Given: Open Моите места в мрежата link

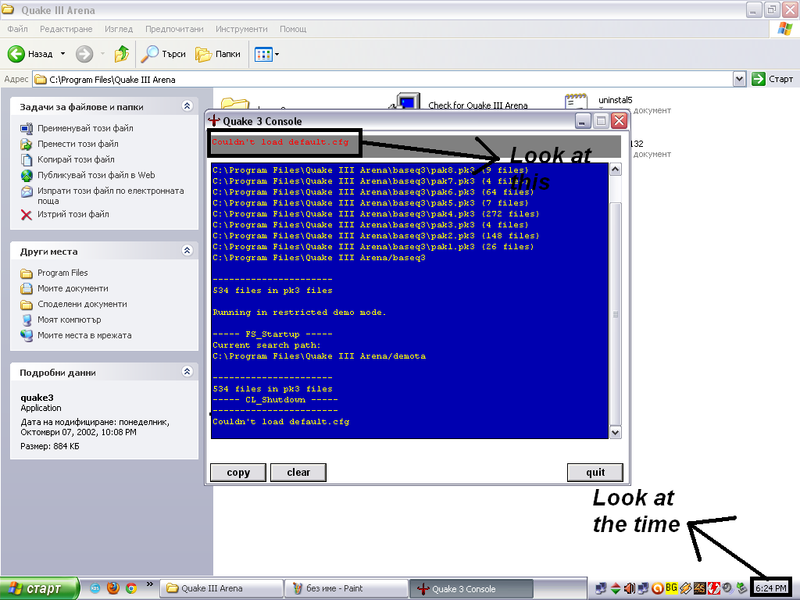Looking at the screenshot, I should 84,335.
